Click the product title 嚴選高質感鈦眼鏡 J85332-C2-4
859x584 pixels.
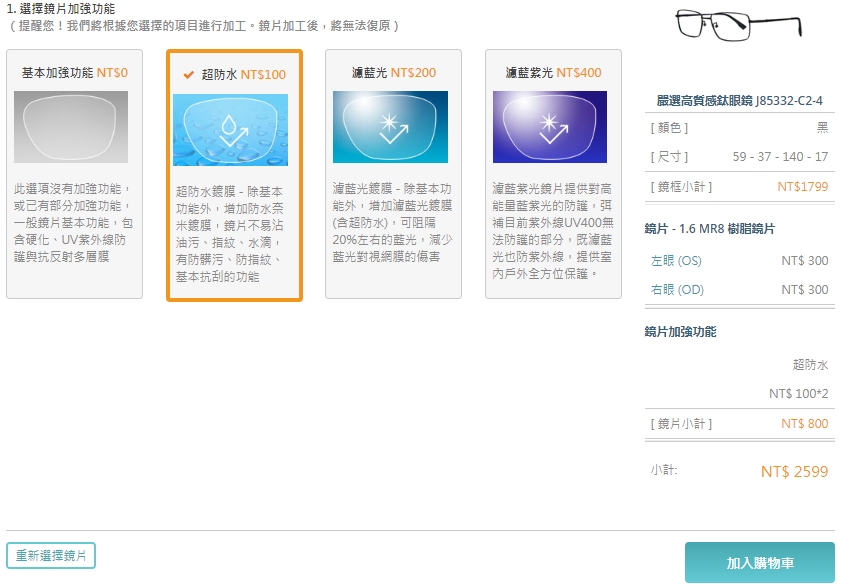point(739,100)
